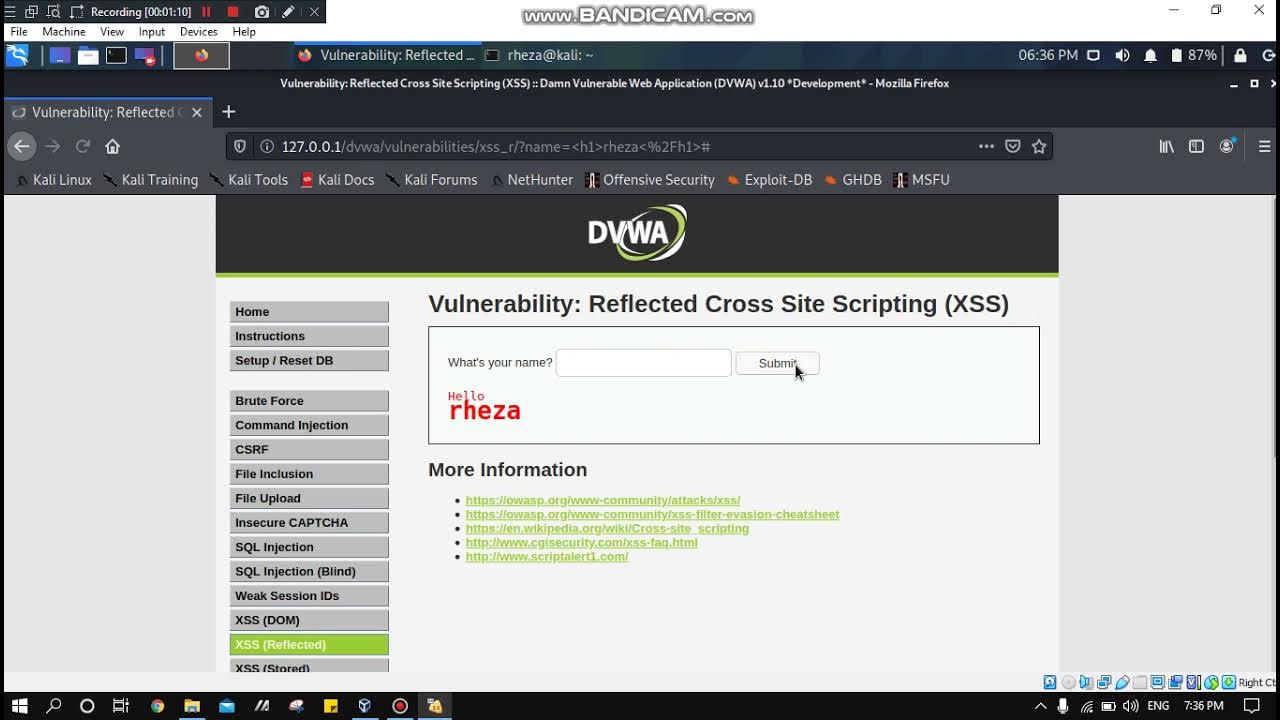
Task: Open xss-filter-evasion-cheatsheet link
Action: click(652, 514)
